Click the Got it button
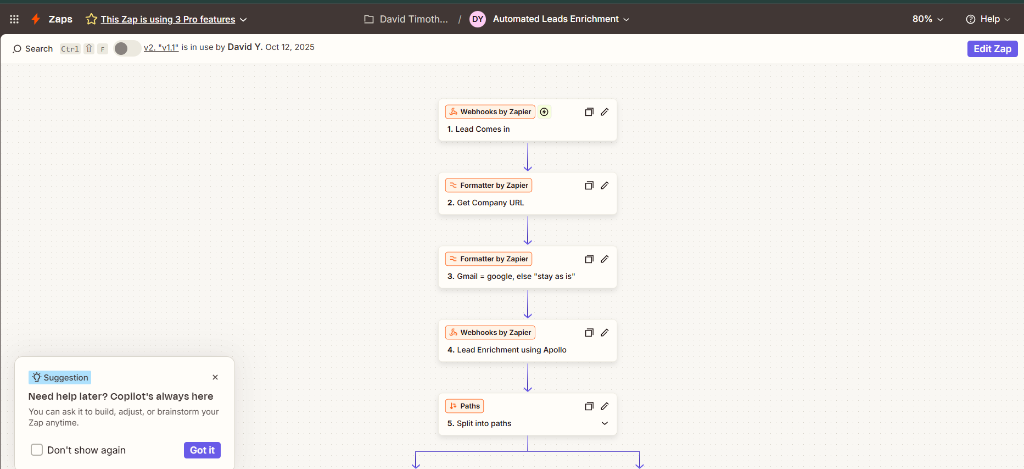 (x=202, y=450)
